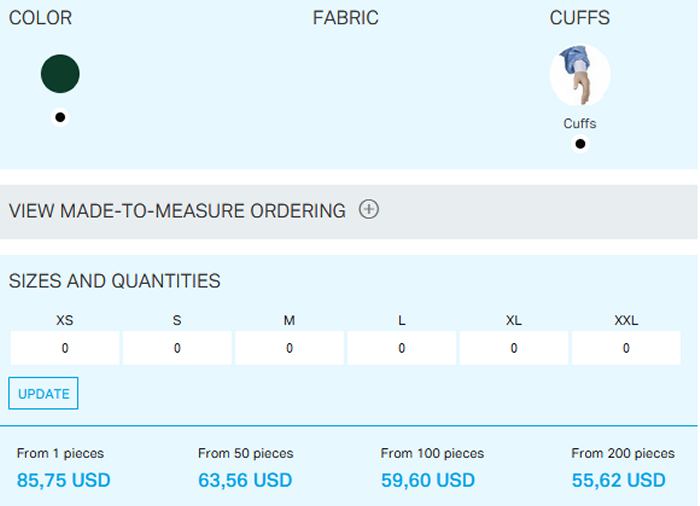Click the 55,62 USD price for 200 pieces

[x=618, y=481]
